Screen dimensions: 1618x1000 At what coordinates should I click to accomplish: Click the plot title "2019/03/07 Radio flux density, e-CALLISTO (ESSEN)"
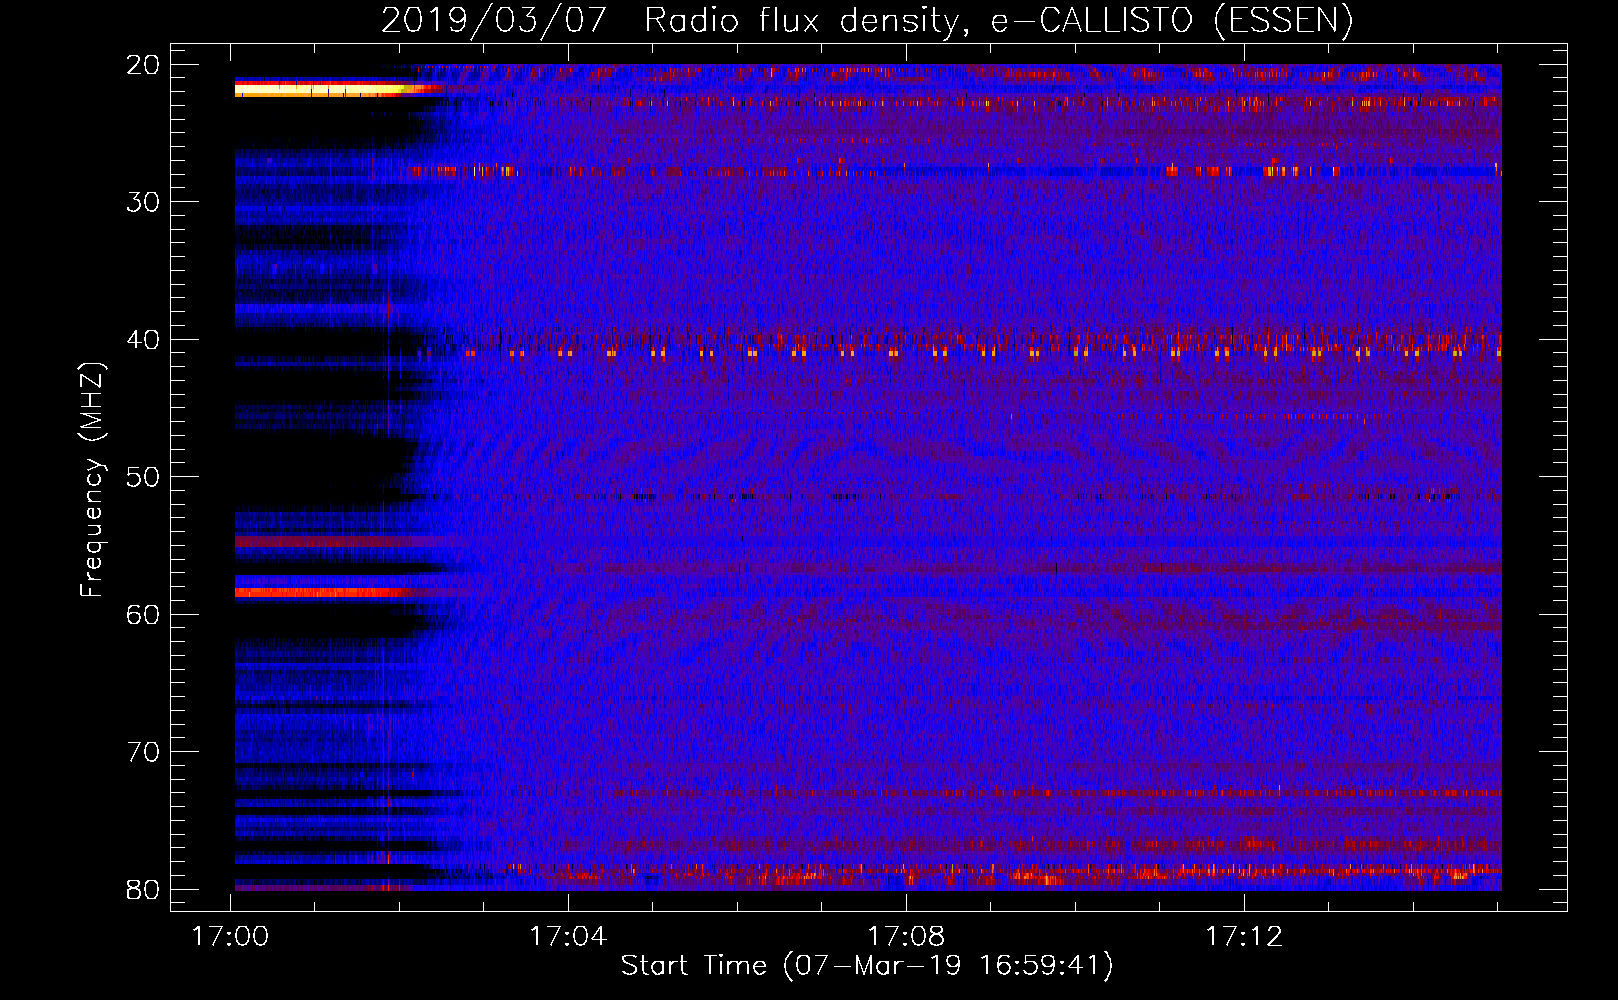[867, 20]
